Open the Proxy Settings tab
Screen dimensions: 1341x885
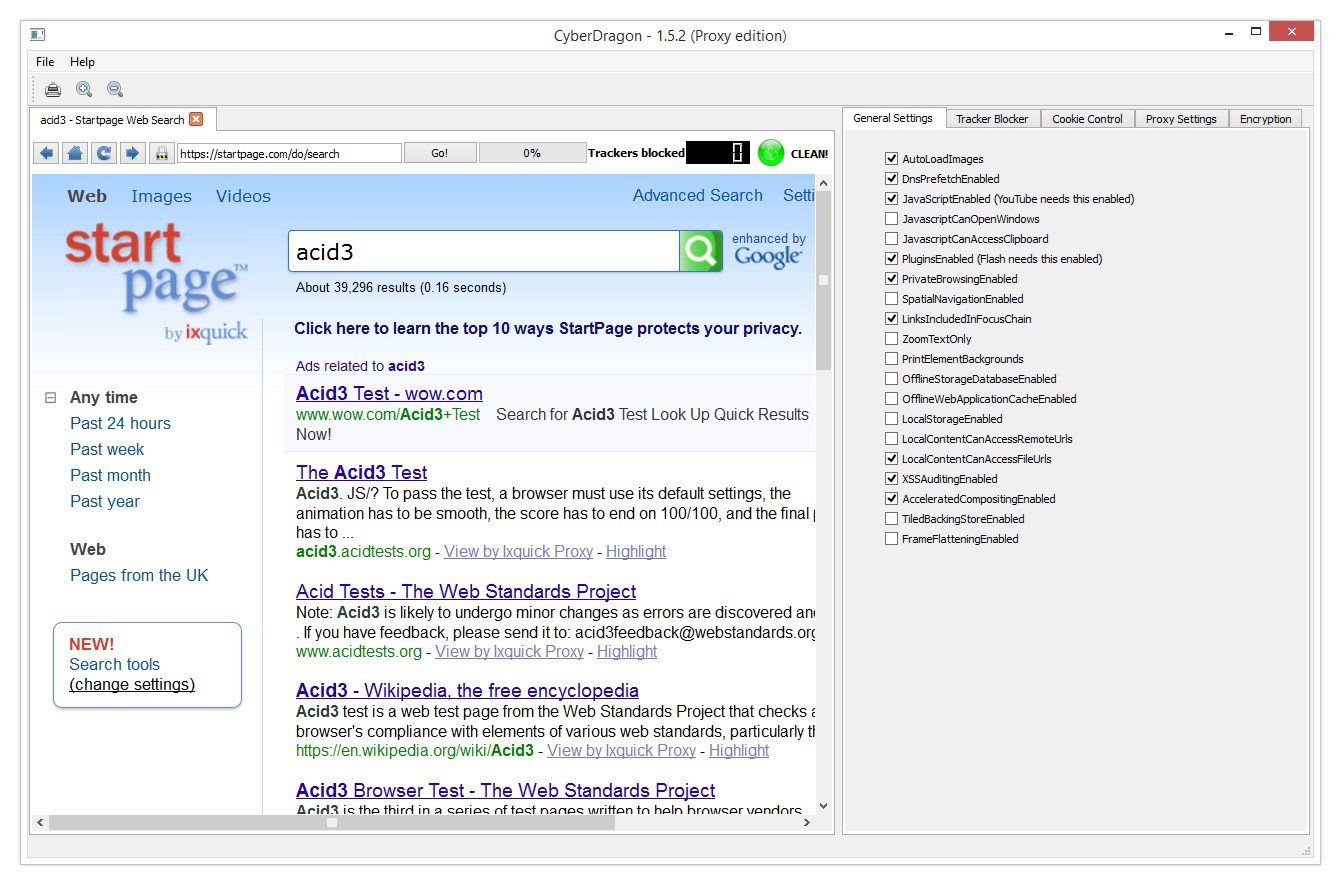(1181, 119)
